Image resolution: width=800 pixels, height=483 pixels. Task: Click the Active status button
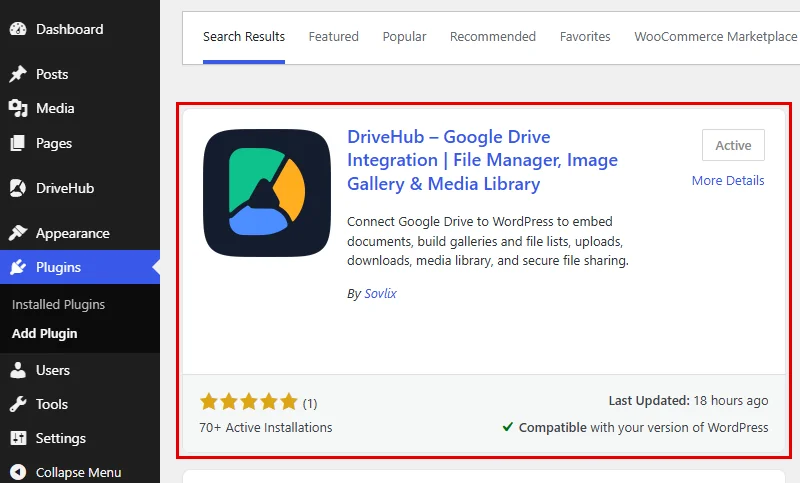pos(733,145)
